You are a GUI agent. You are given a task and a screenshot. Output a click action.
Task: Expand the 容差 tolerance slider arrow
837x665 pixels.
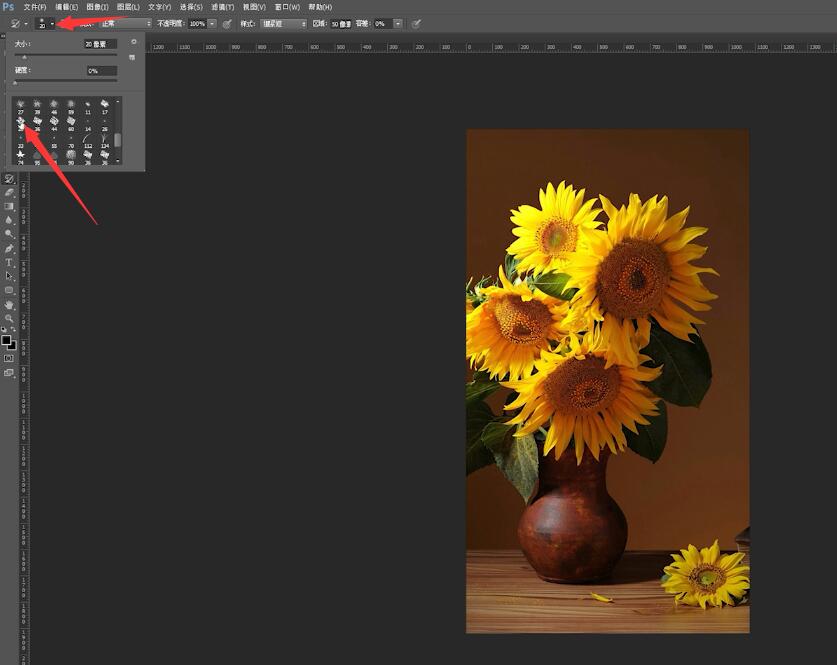(x=398, y=23)
